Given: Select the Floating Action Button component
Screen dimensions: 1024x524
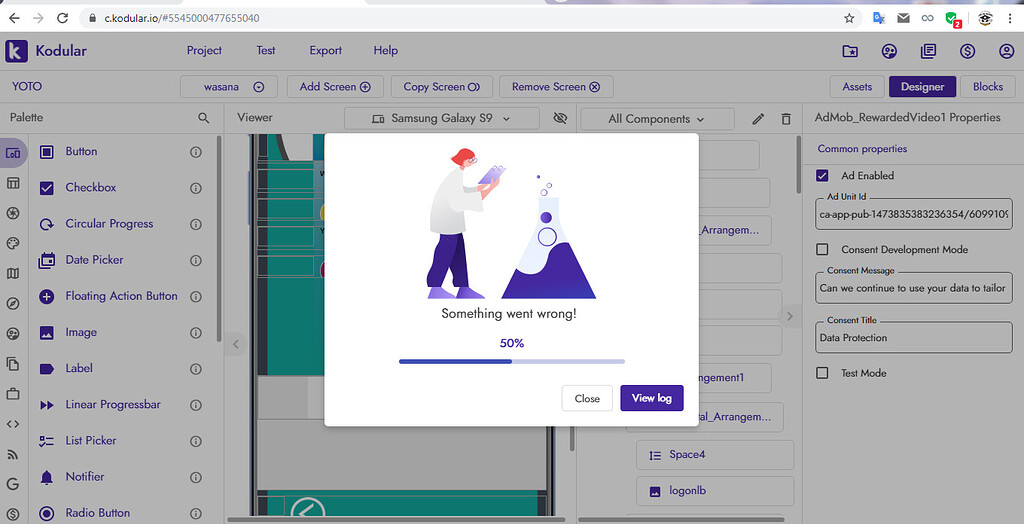Looking at the screenshot, I should 121,296.
